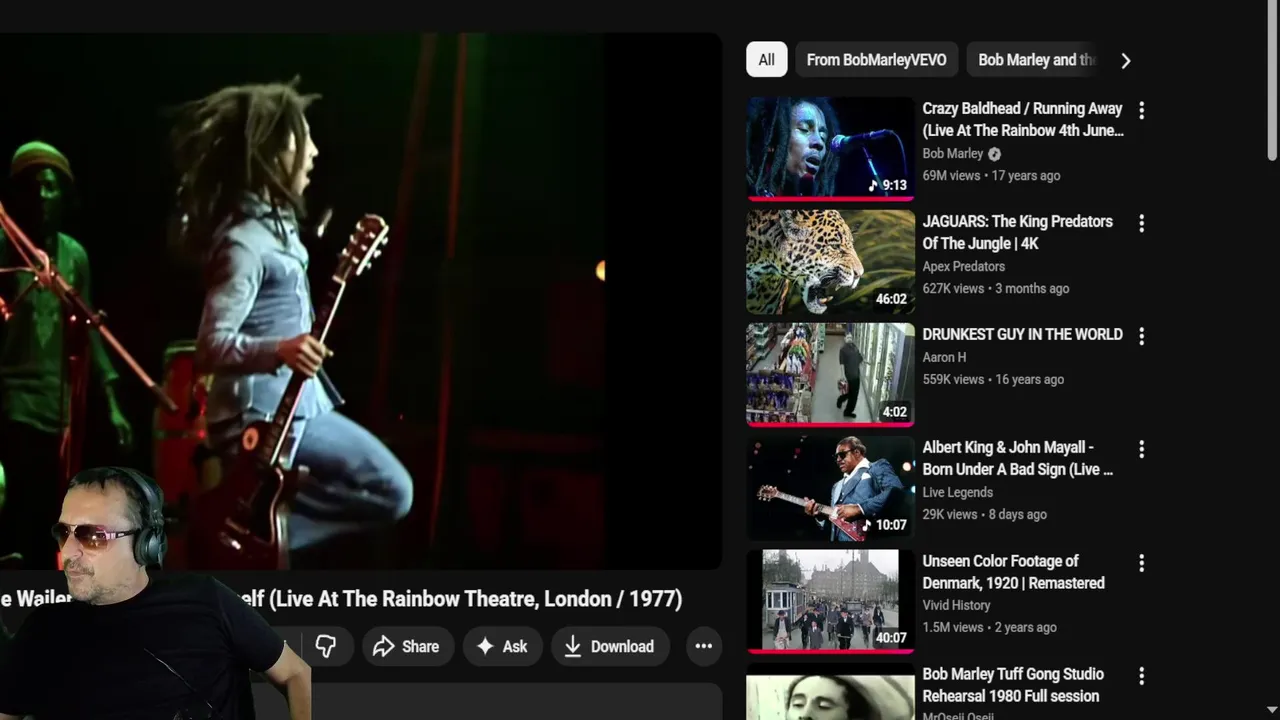Click the 9:13 duration badge
The width and height of the screenshot is (1280, 720).
pos(888,186)
